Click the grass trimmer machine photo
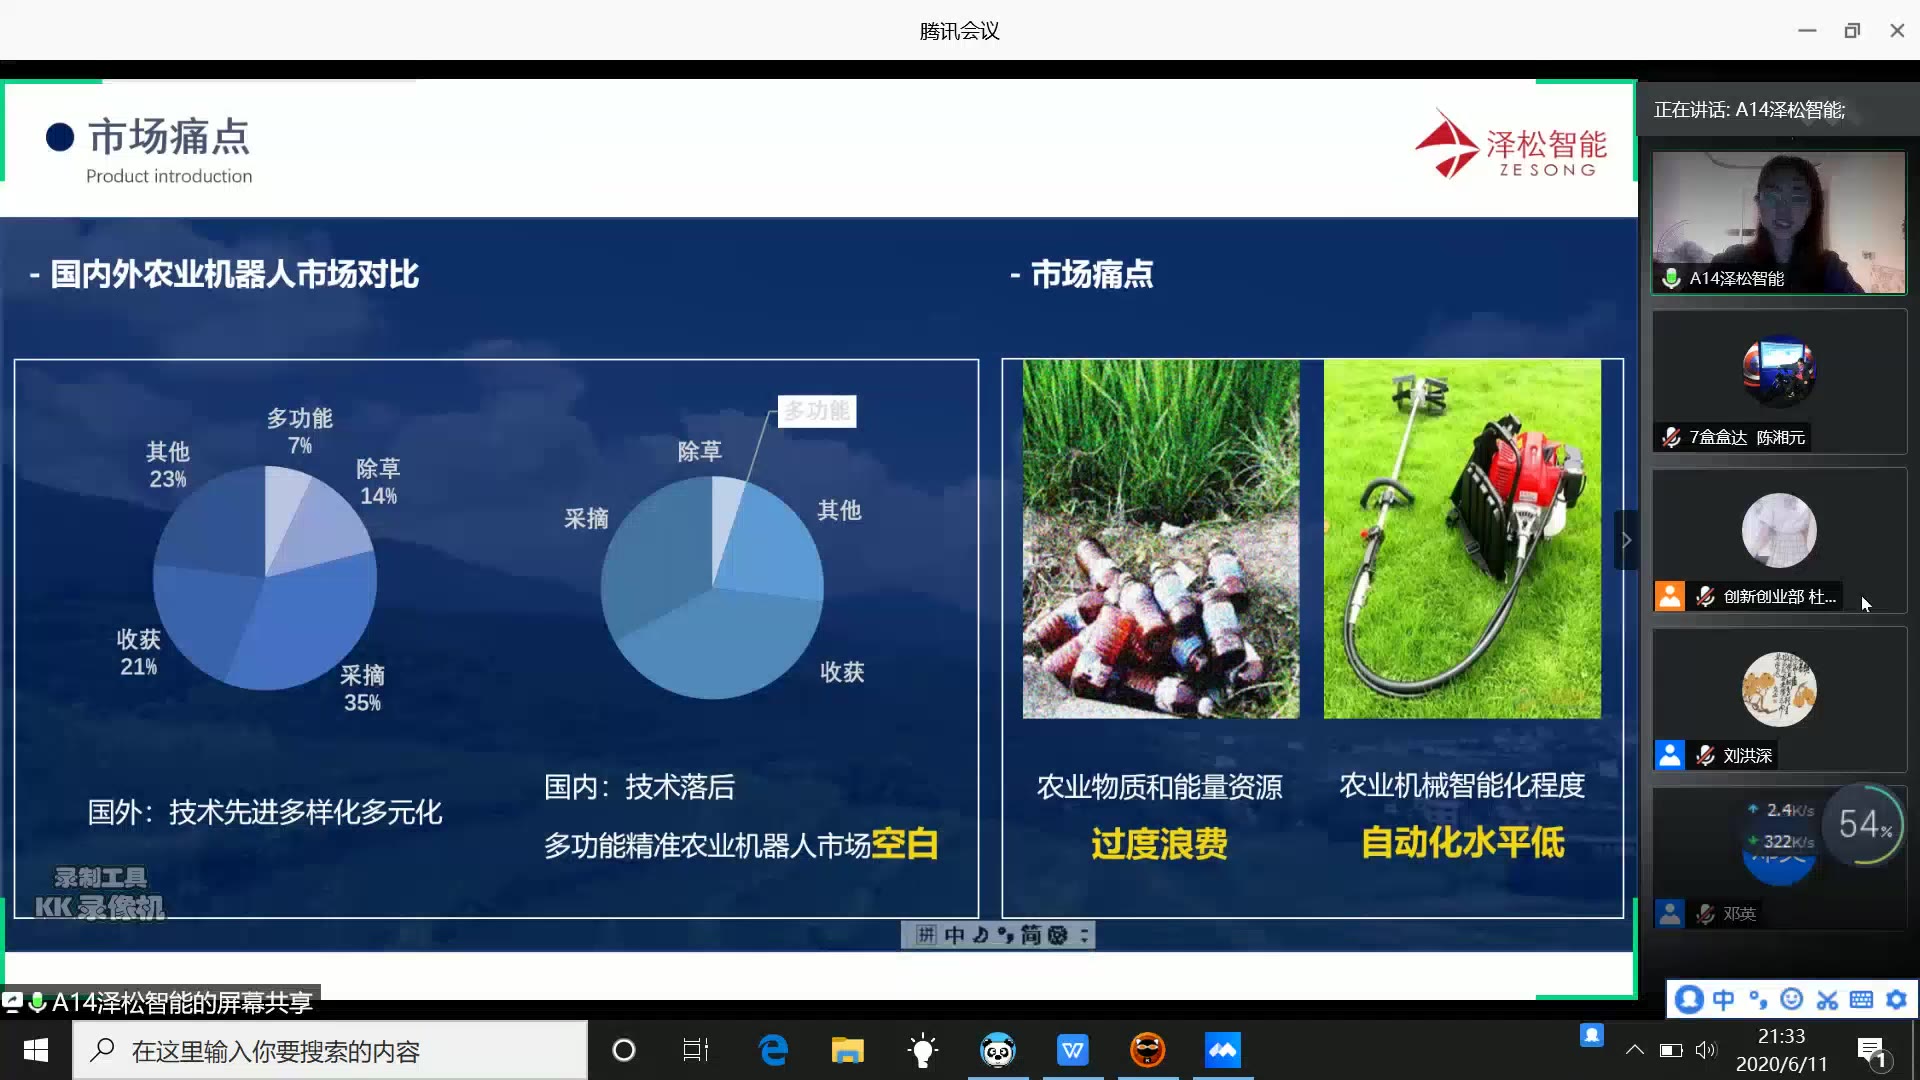Viewport: 1920px width, 1080px height. pos(1462,539)
